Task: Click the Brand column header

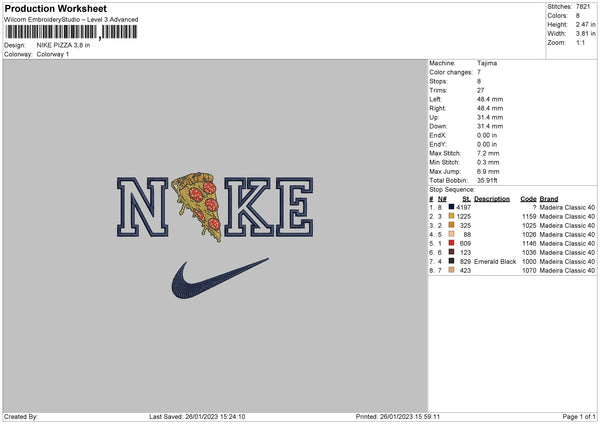Action: (549, 199)
